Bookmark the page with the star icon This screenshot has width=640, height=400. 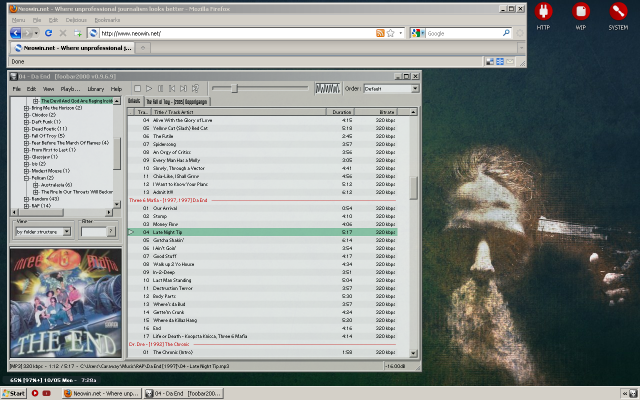(391, 33)
